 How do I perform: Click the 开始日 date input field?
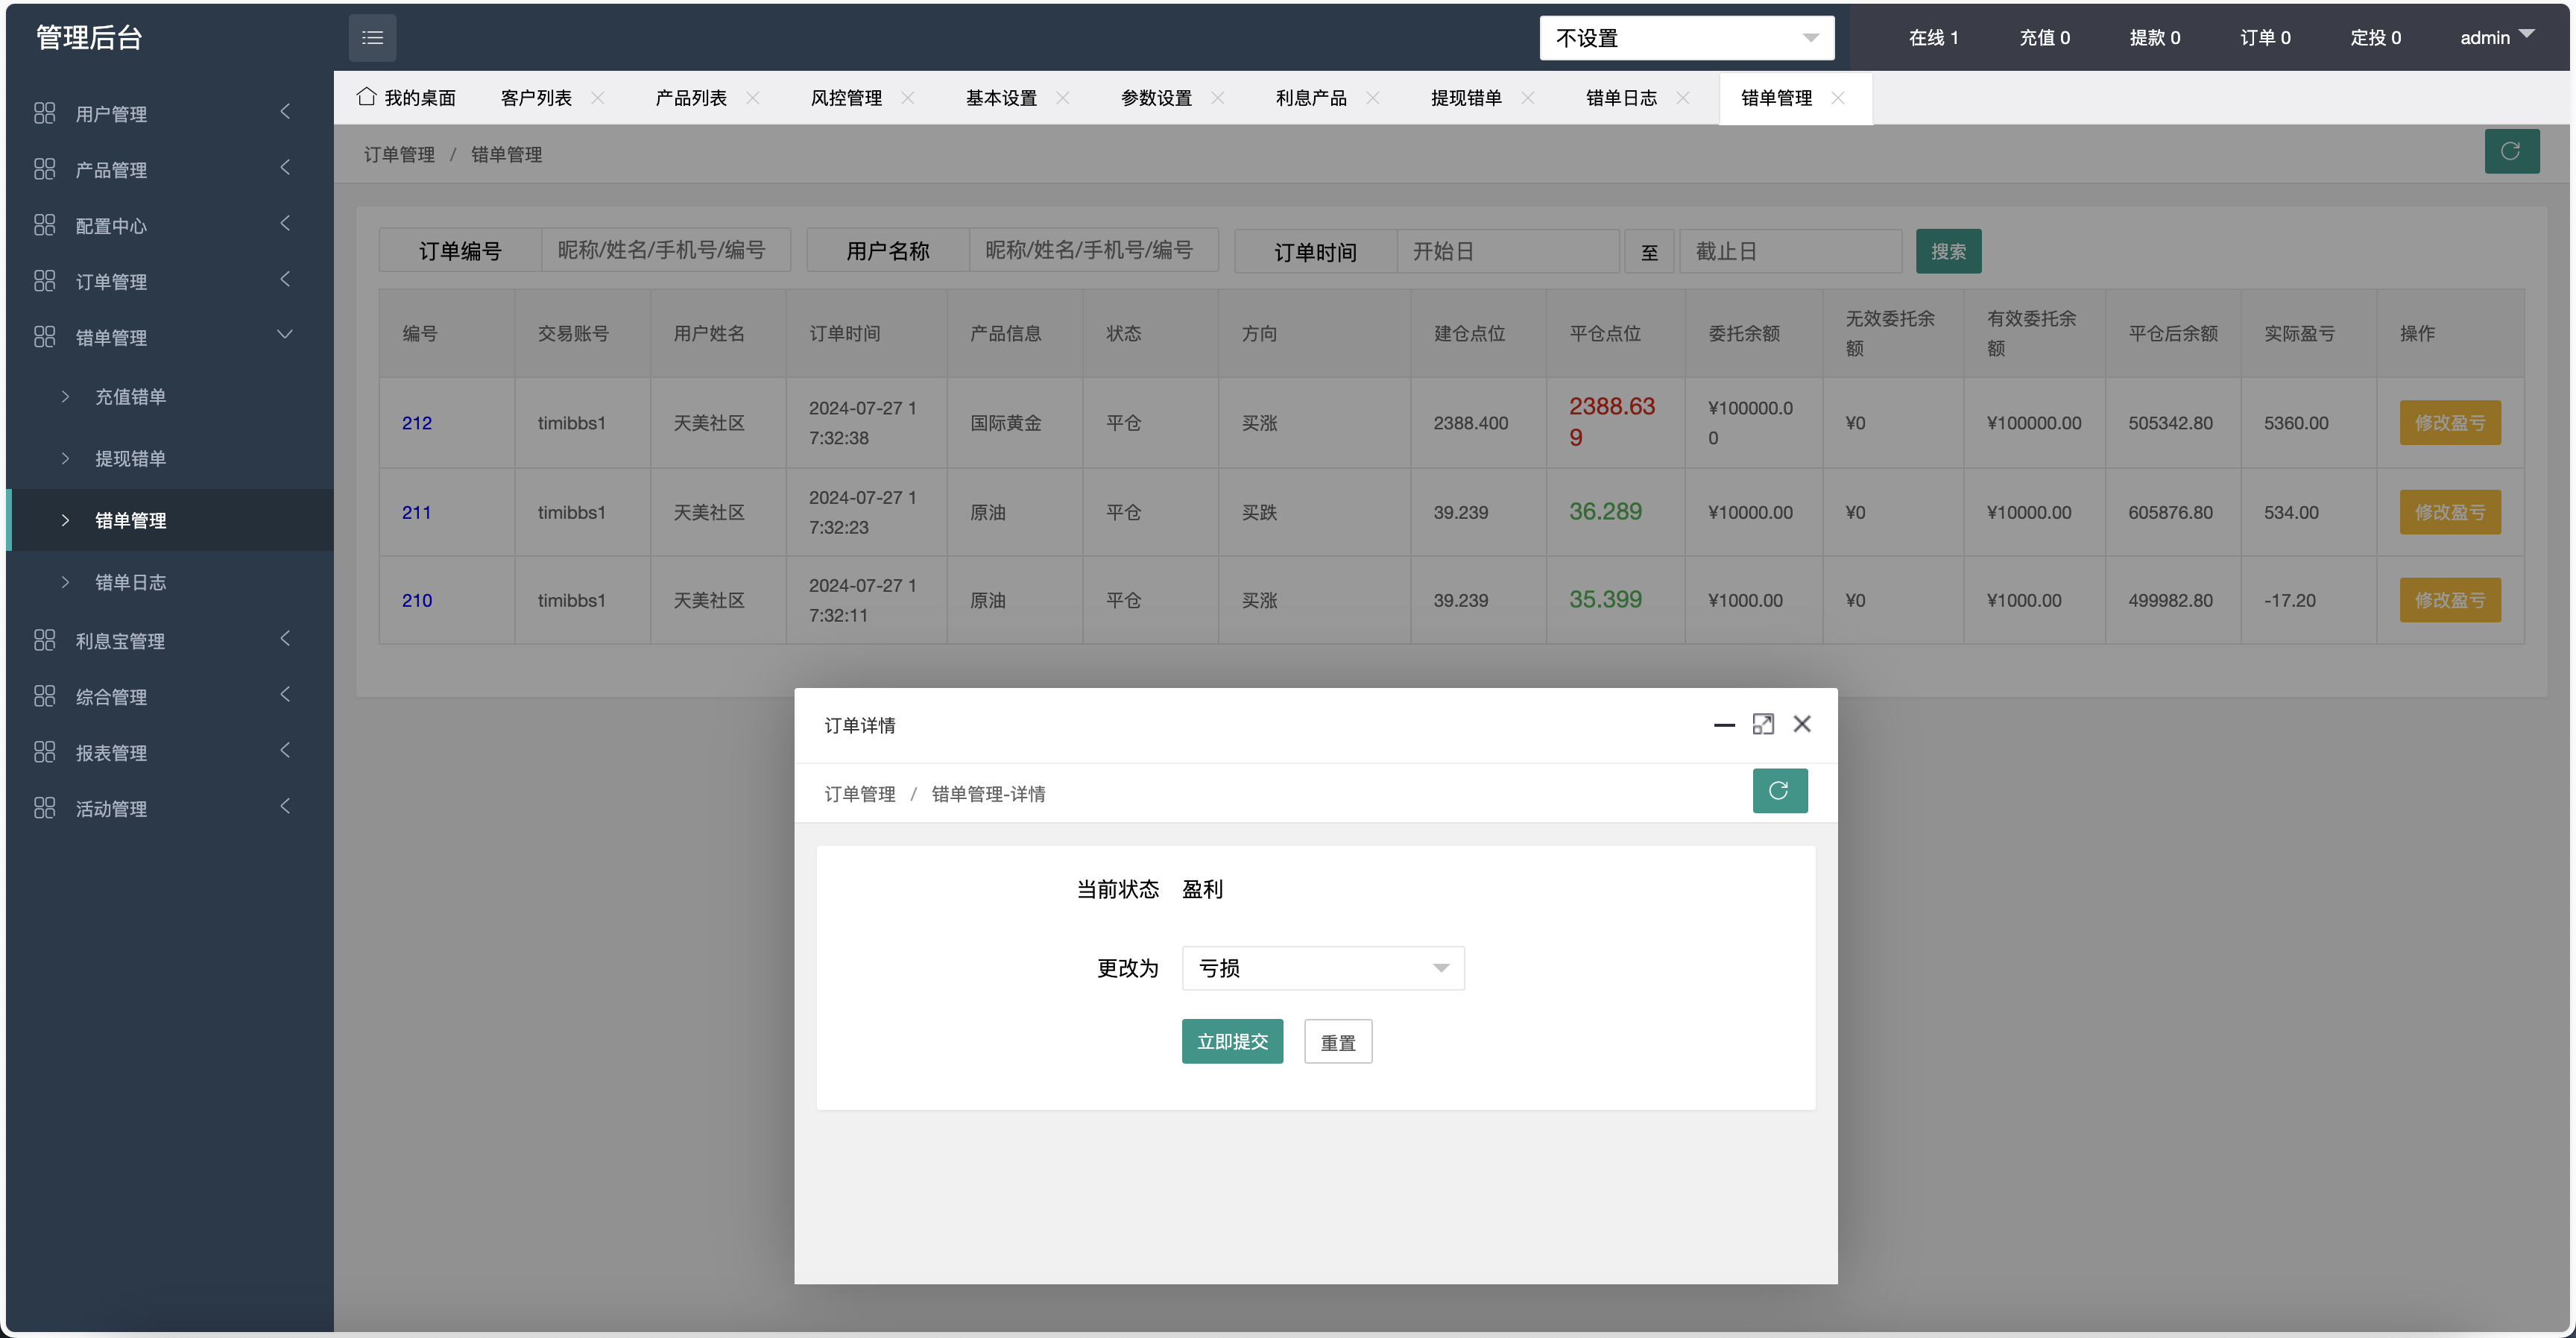pos(1508,250)
